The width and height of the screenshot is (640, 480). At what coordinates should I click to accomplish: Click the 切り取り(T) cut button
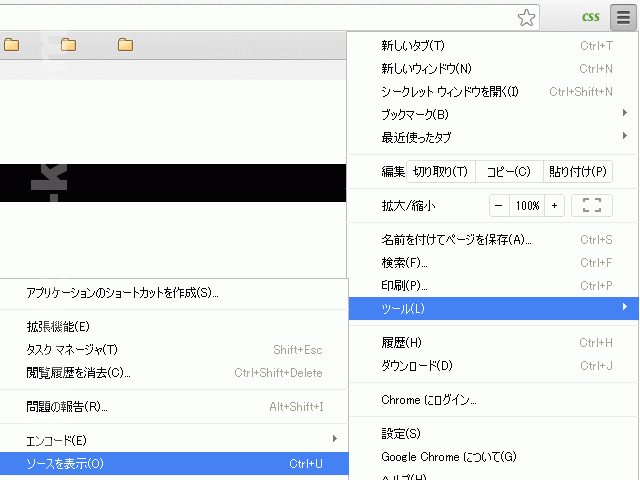(440, 172)
